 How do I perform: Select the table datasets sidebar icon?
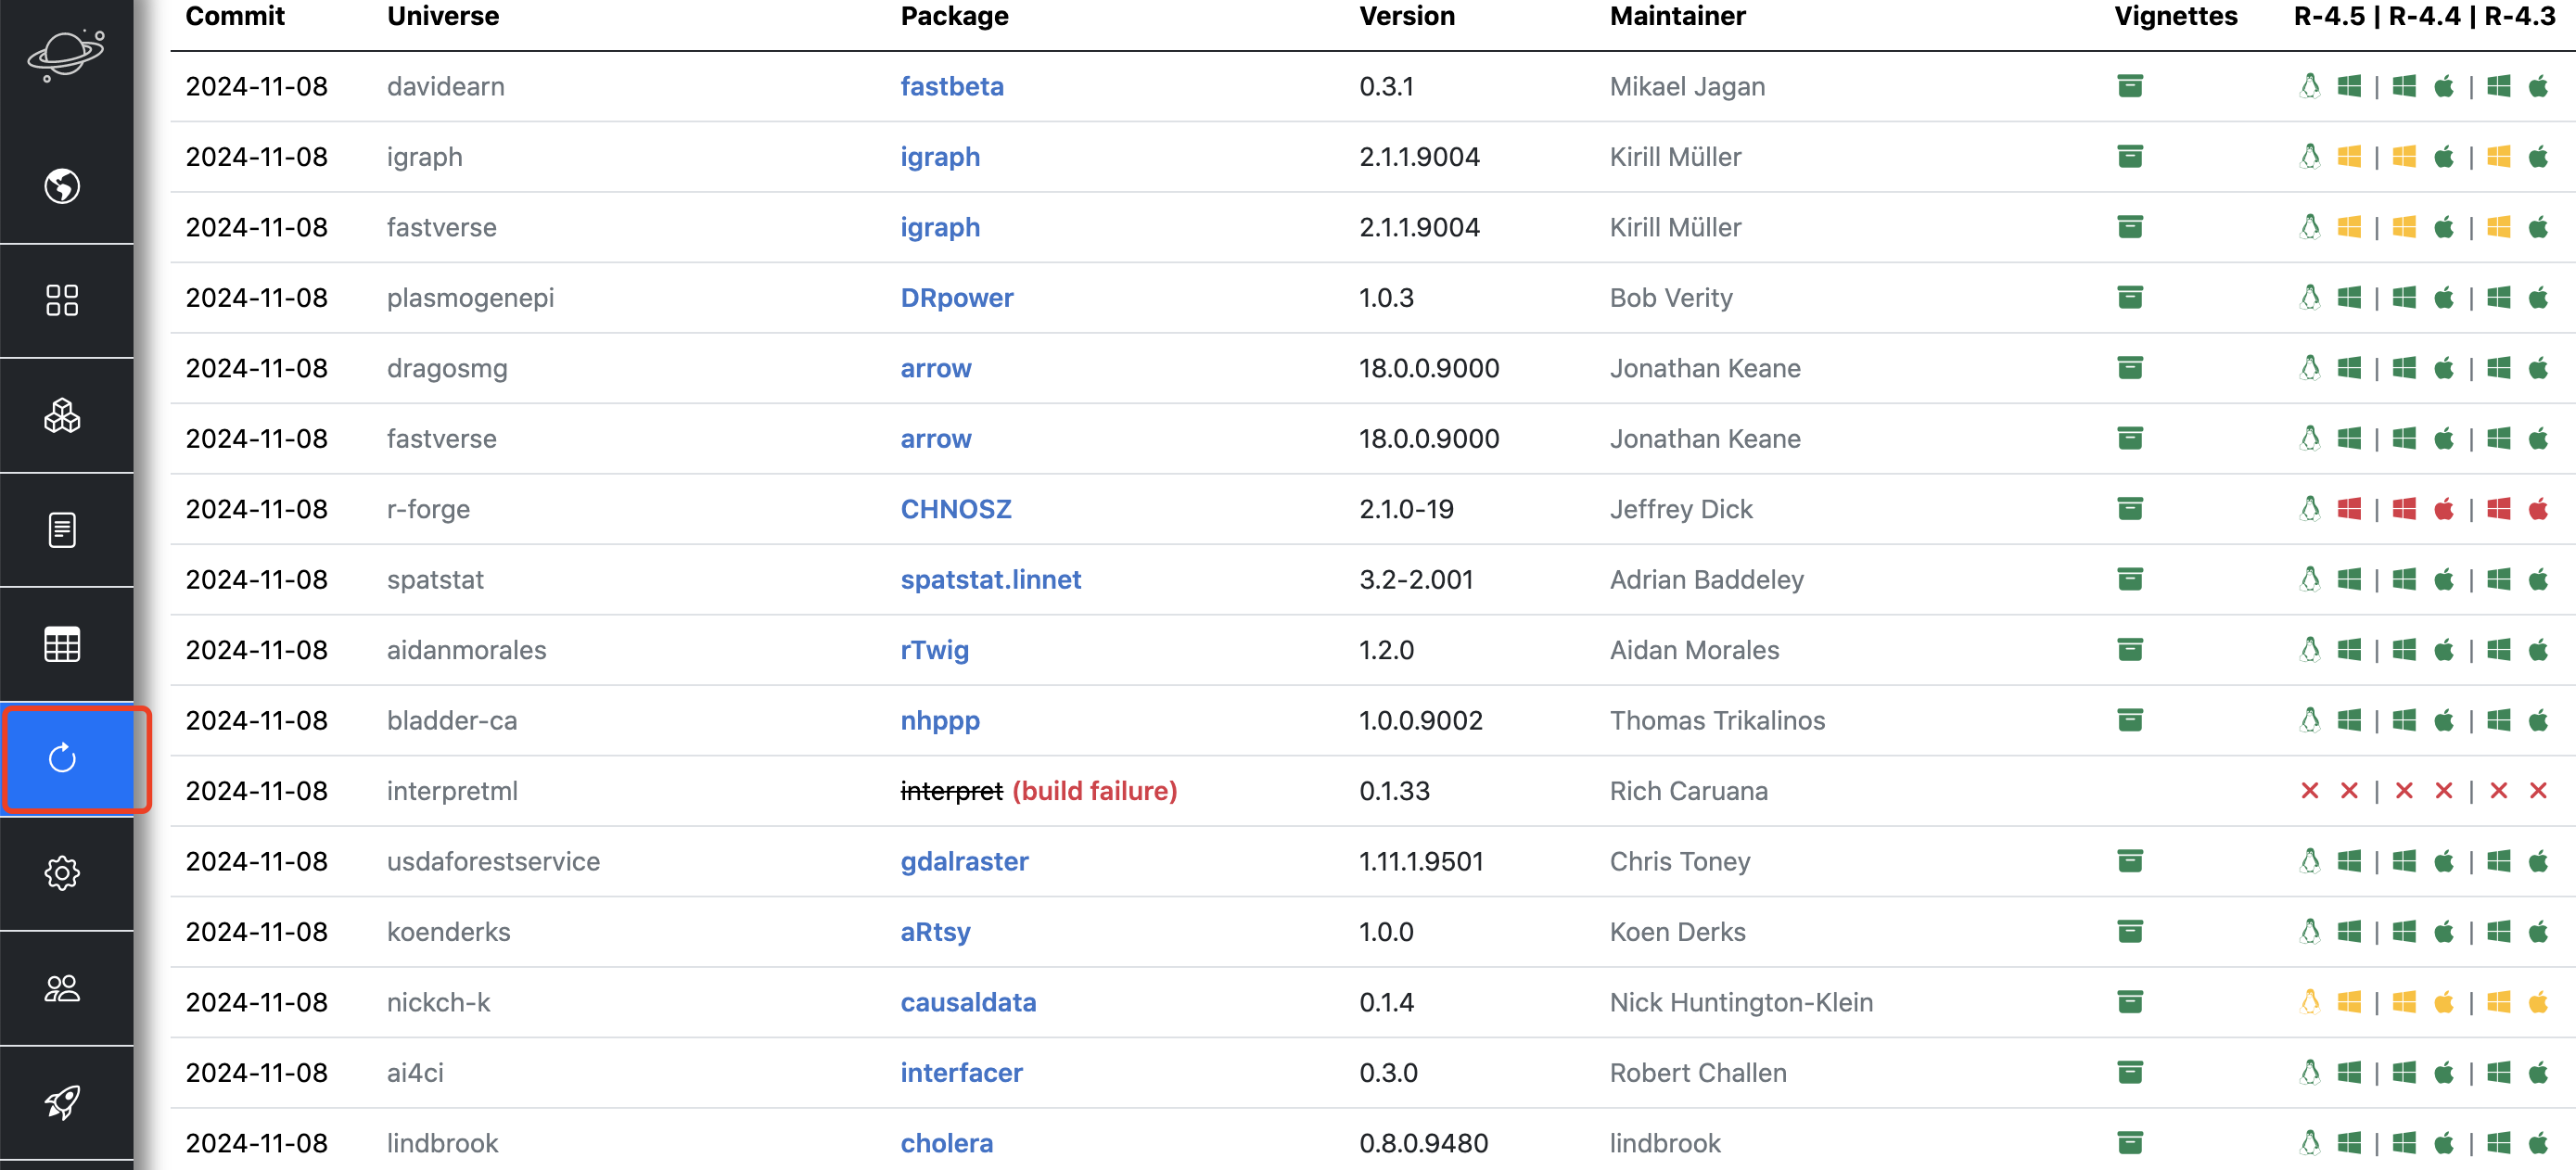pos(62,644)
